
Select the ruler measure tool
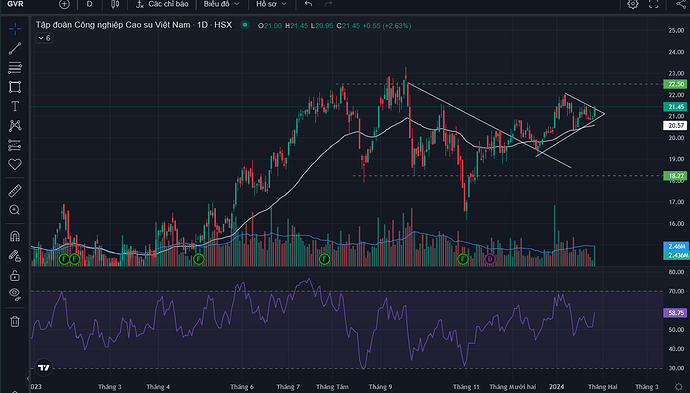click(15, 191)
